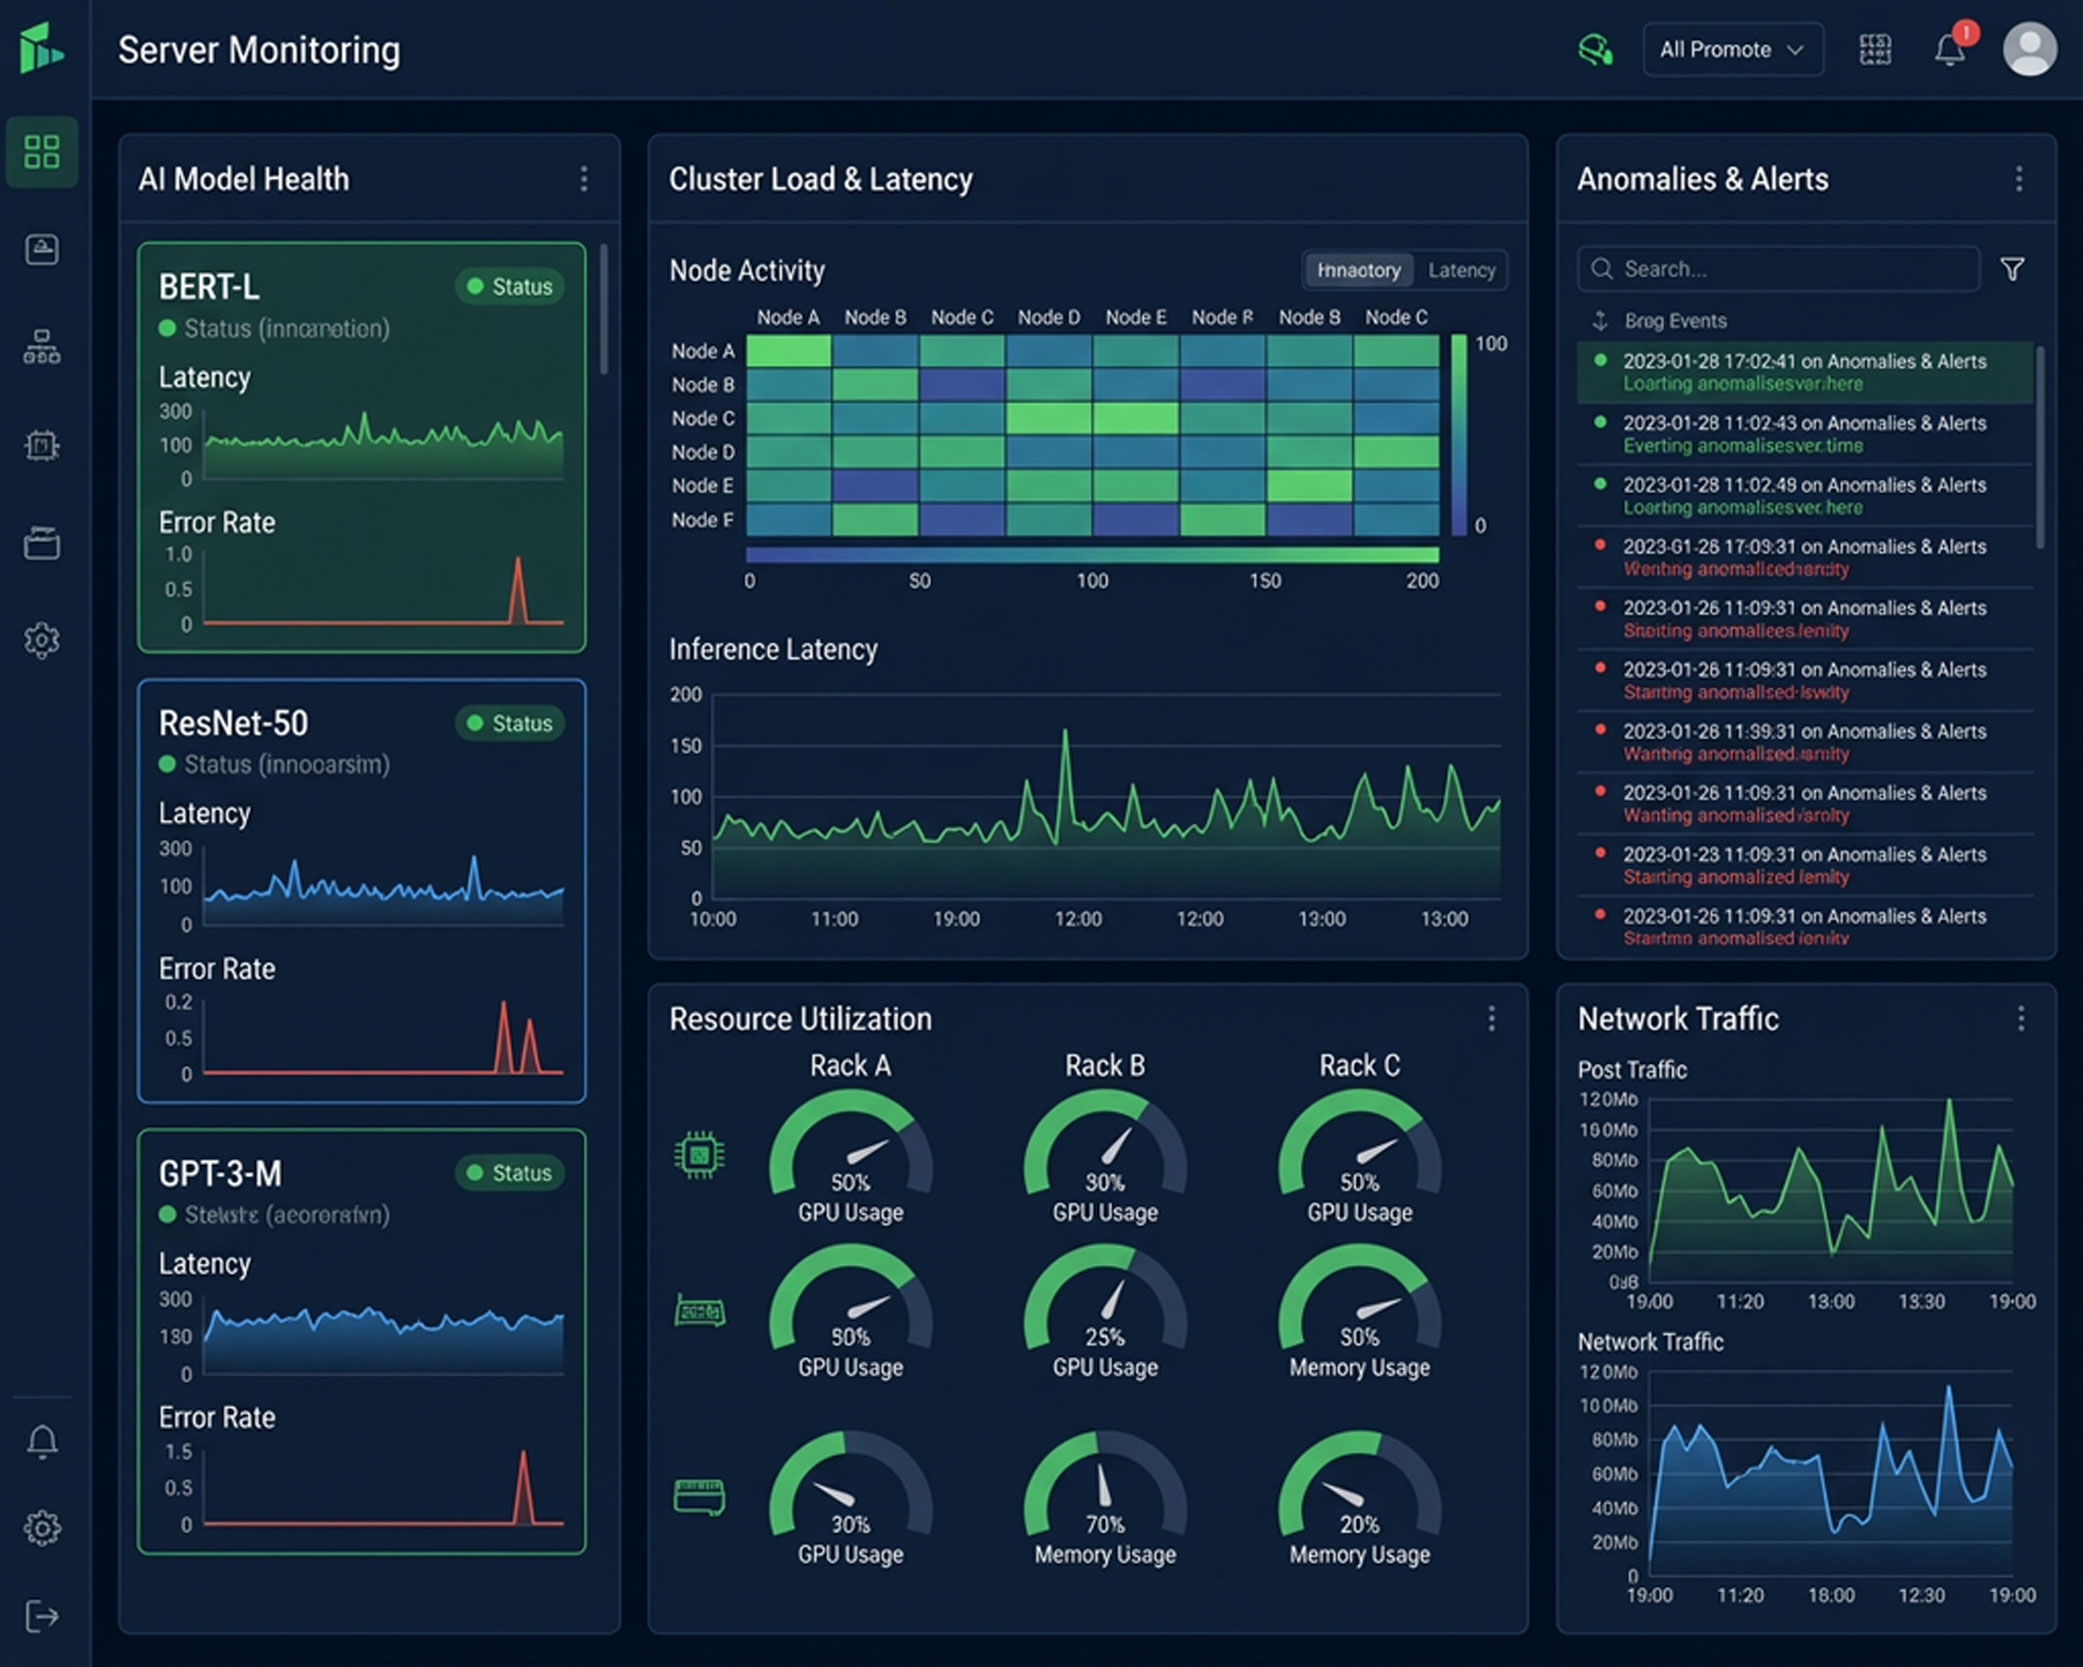Click the QR grid icon in header
Image resolution: width=2083 pixels, height=1667 pixels.
(1875, 49)
